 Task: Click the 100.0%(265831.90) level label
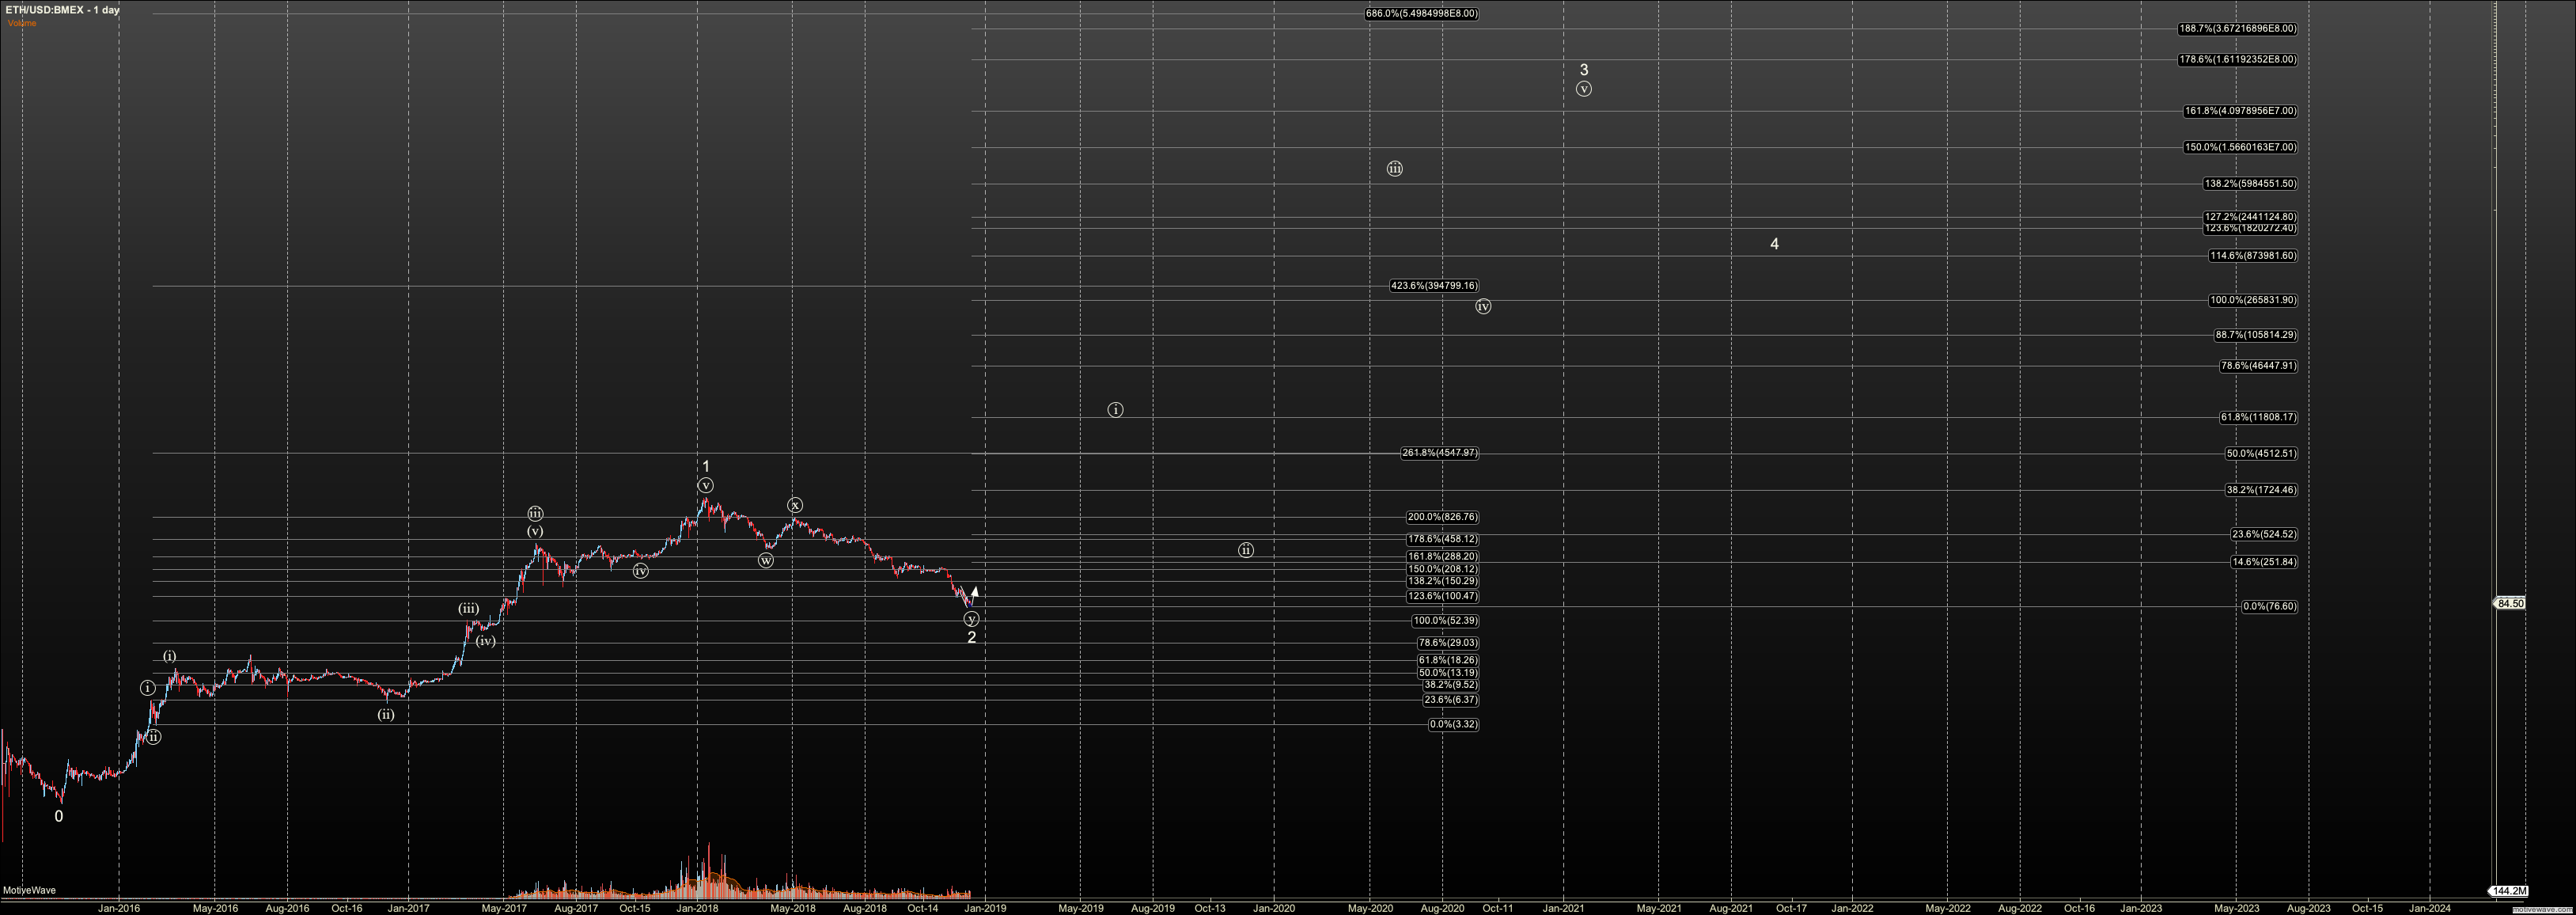click(2253, 300)
